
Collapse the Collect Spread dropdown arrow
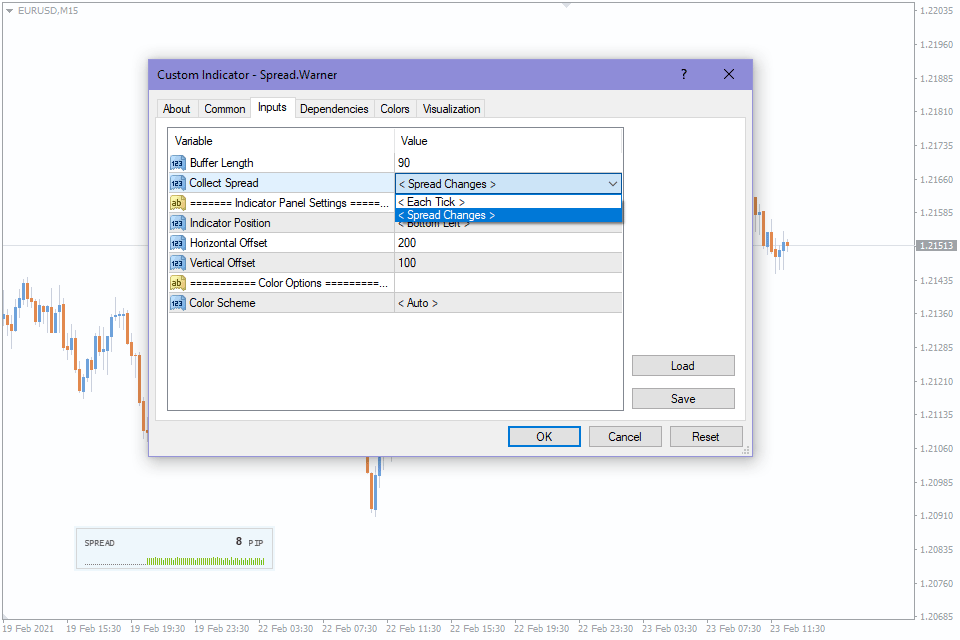point(612,184)
